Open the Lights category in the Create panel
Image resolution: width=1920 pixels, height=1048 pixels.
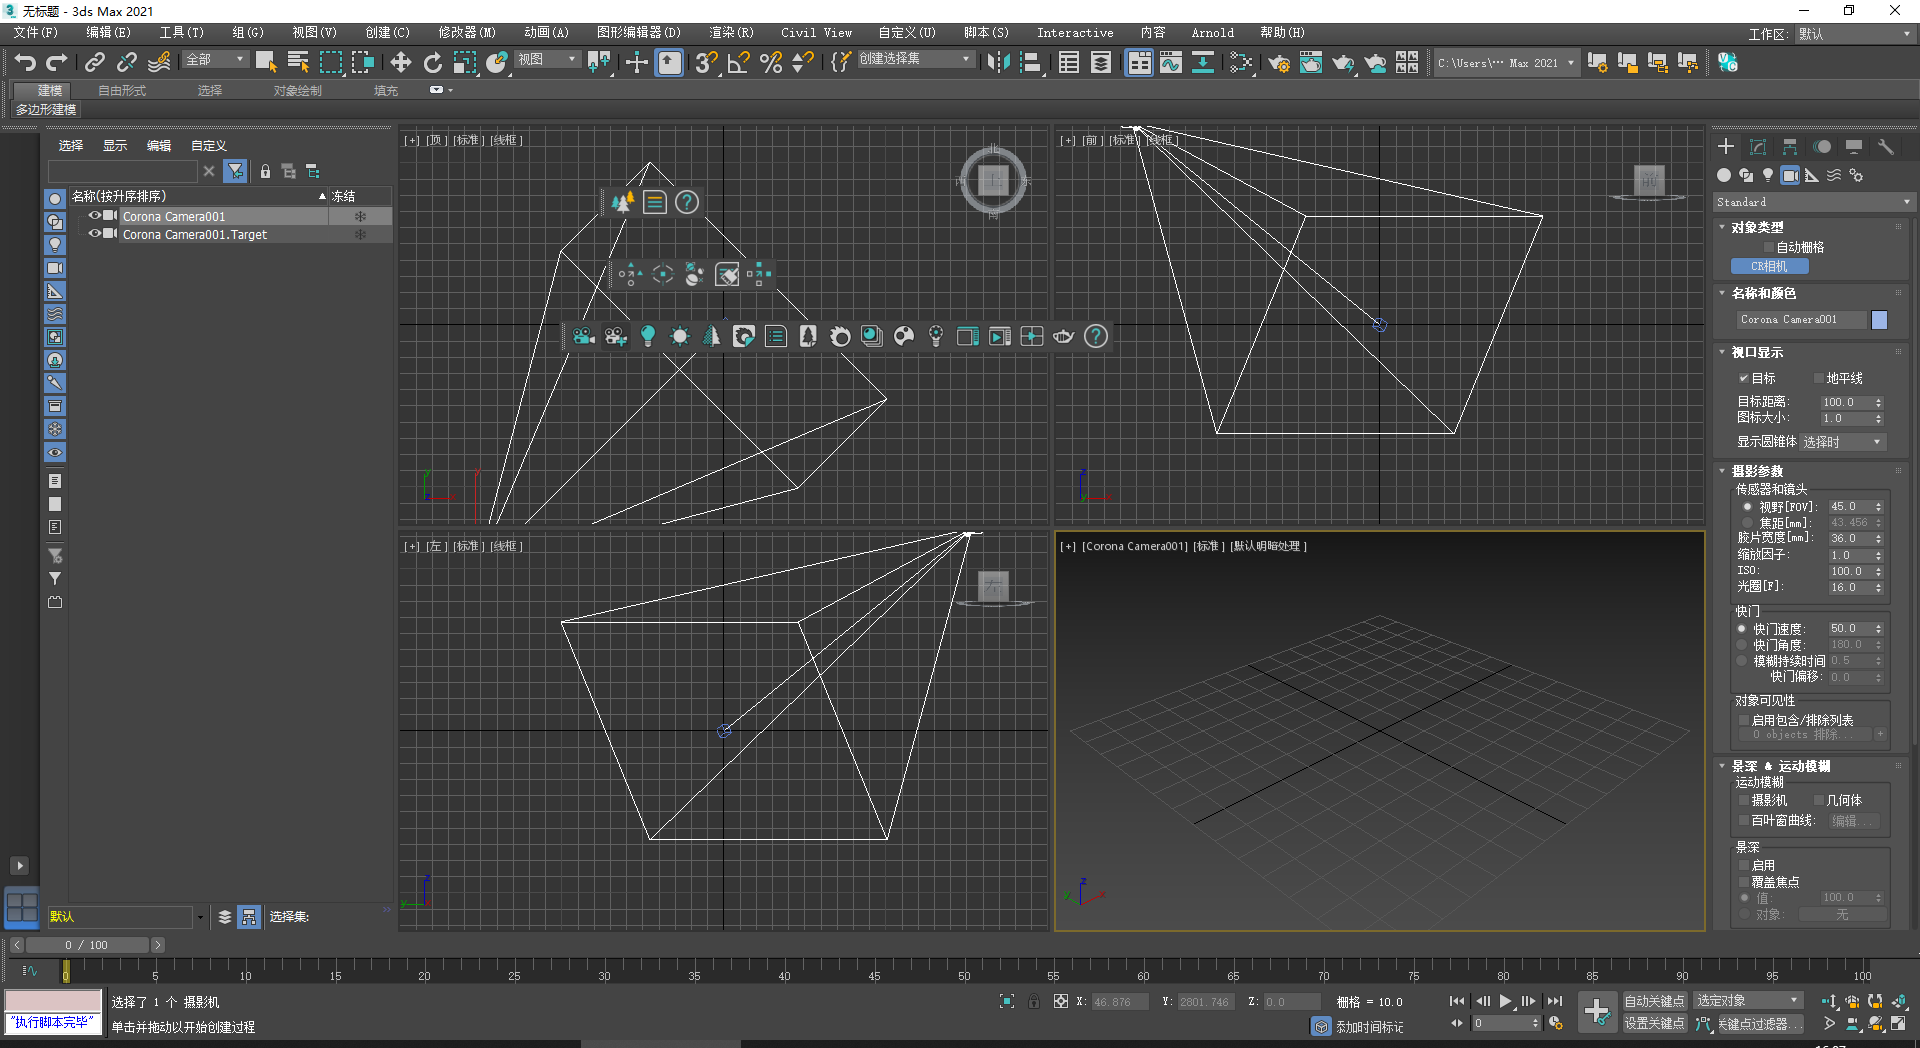pyautogui.click(x=1768, y=175)
